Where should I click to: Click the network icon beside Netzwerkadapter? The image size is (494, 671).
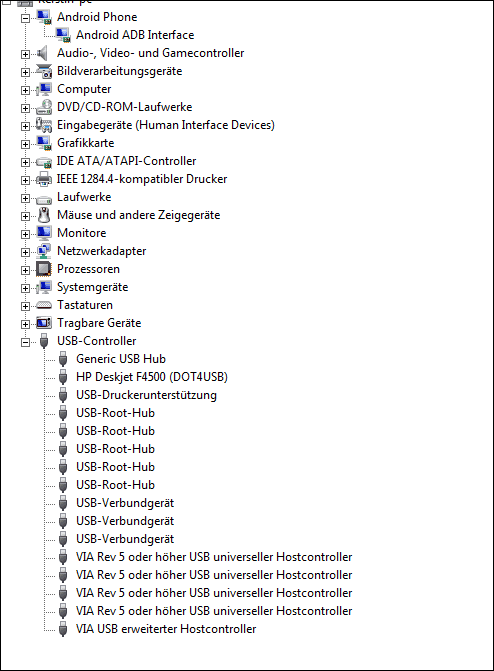tap(44, 251)
